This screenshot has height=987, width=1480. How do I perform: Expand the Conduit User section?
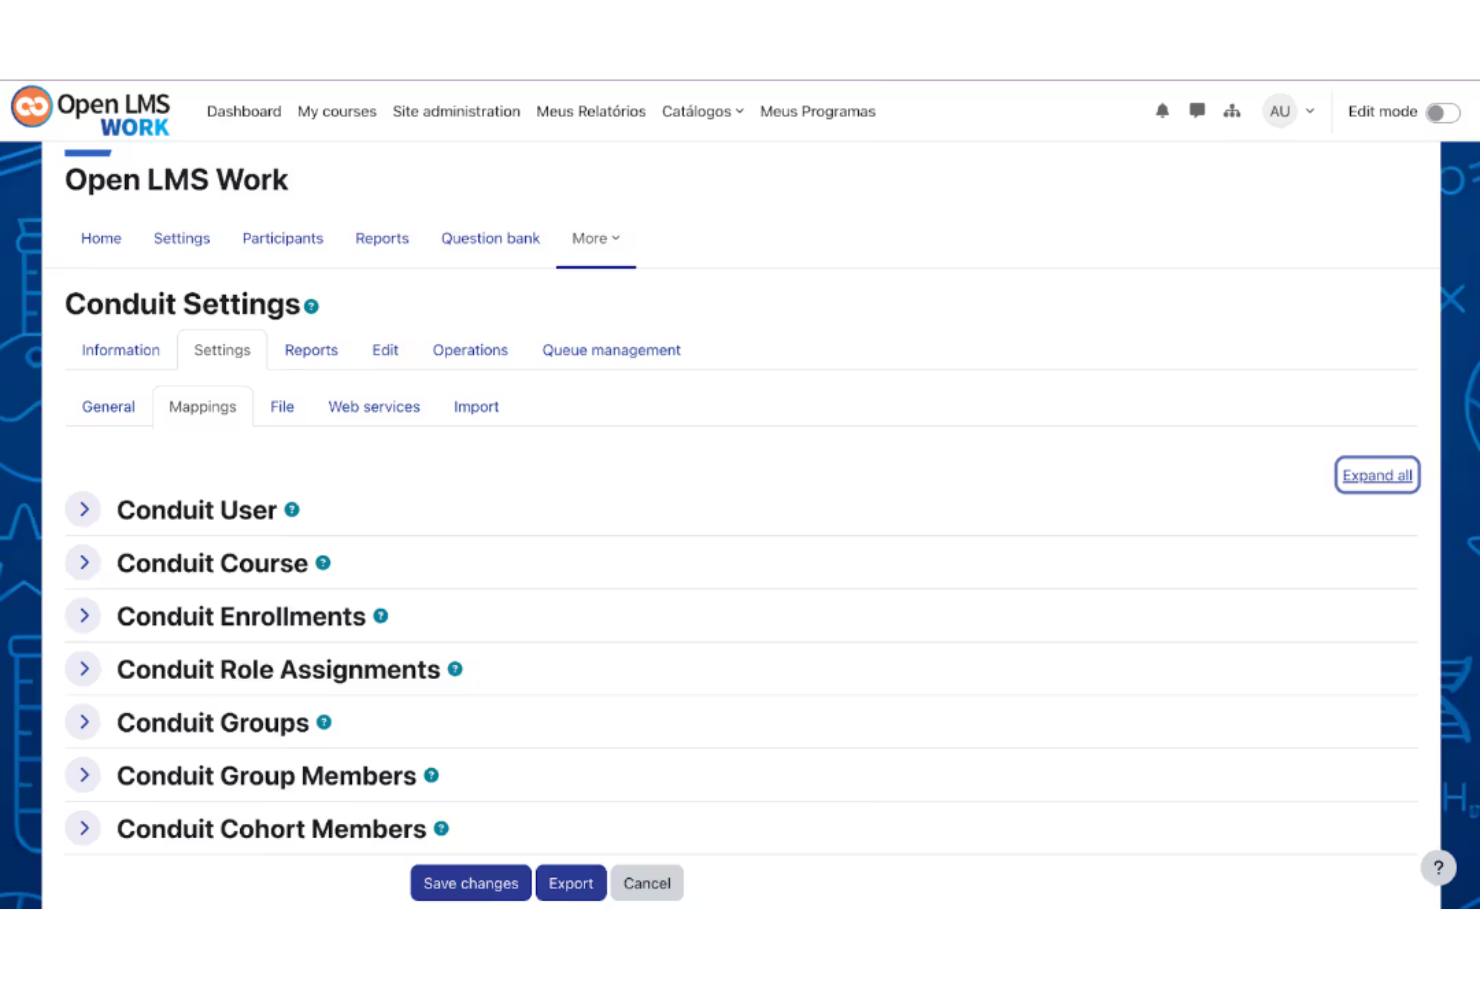83,509
